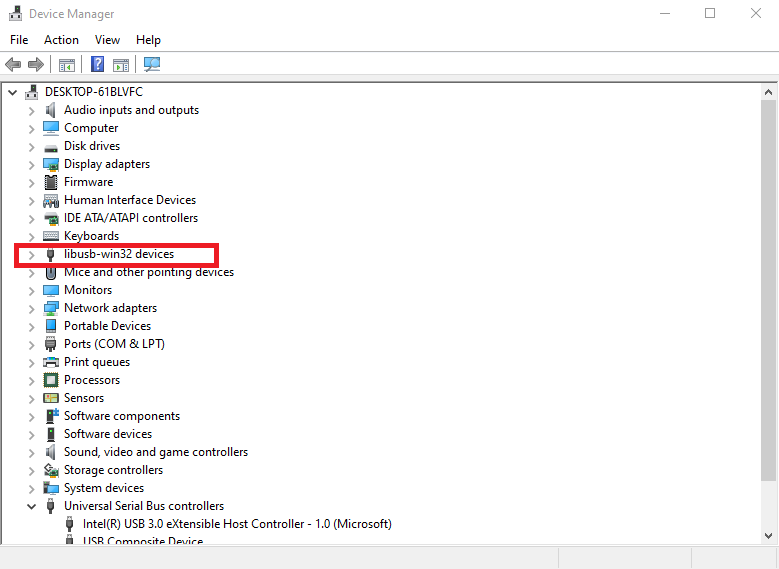Viewport: 779px width, 569px height.
Task: Click the Print queues printer icon
Action: [51, 362]
